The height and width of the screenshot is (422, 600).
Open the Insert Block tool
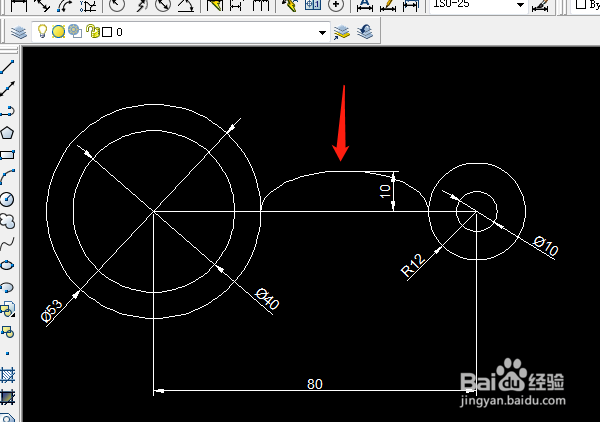pyautogui.click(x=7, y=309)
